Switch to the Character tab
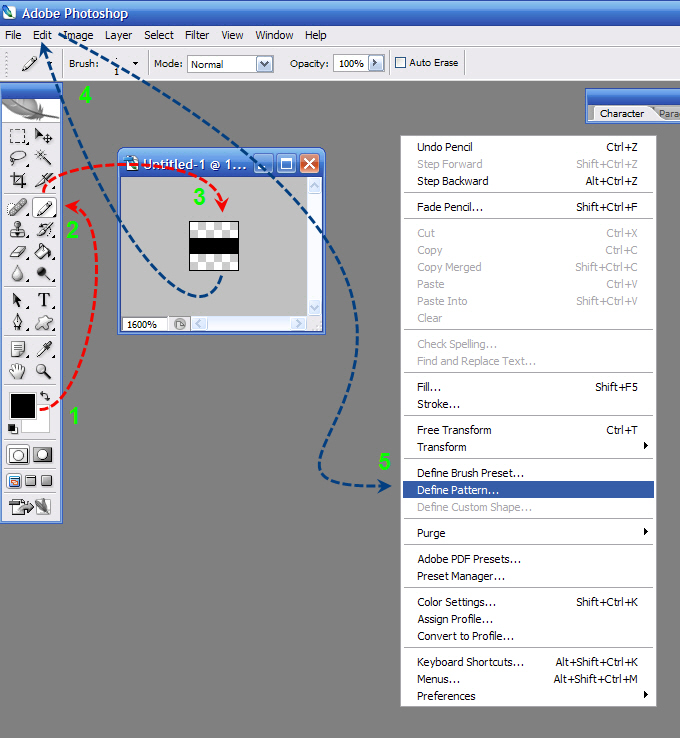Image resolution: width=680 pixels, height=738 pixels. 621,113
